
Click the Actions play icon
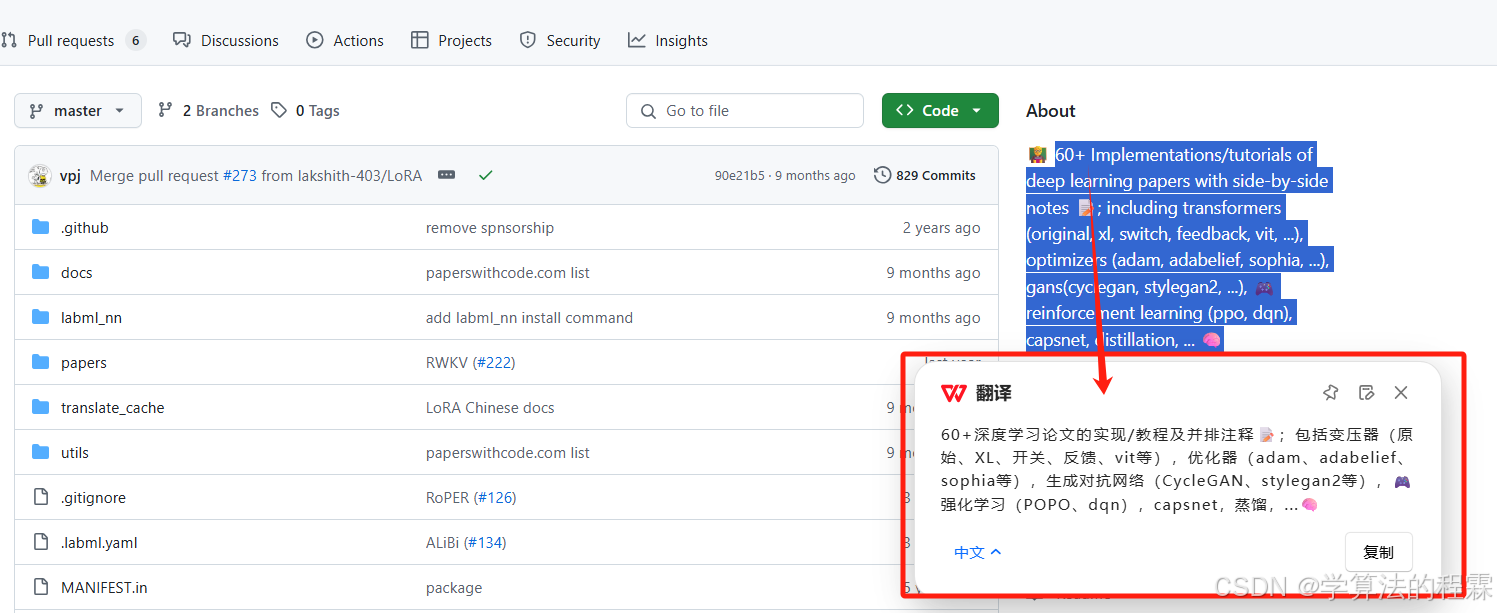click(315, 40)
